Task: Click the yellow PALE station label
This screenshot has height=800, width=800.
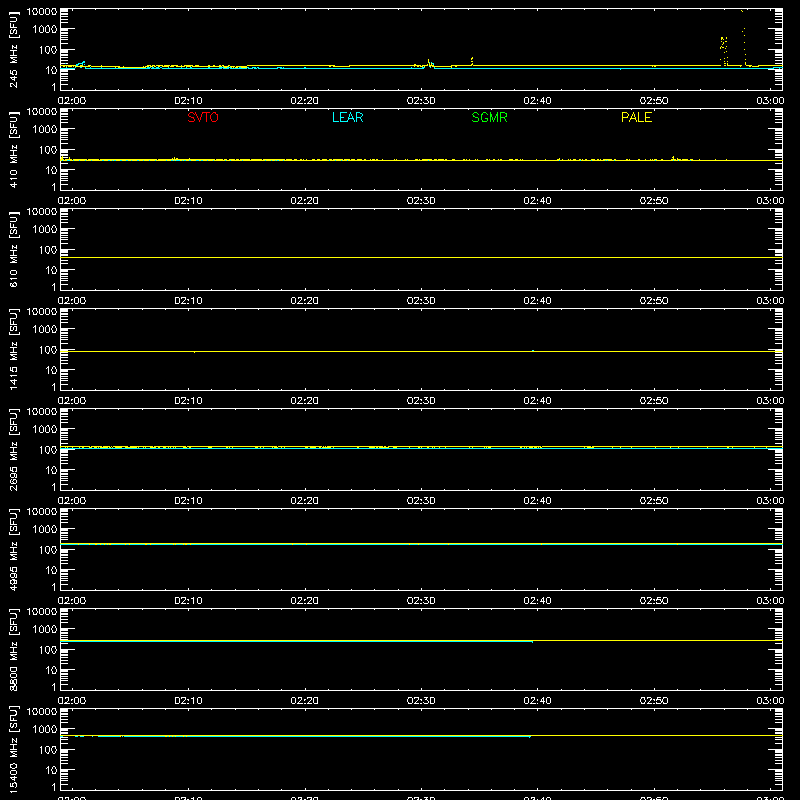Action: [636, 117]
